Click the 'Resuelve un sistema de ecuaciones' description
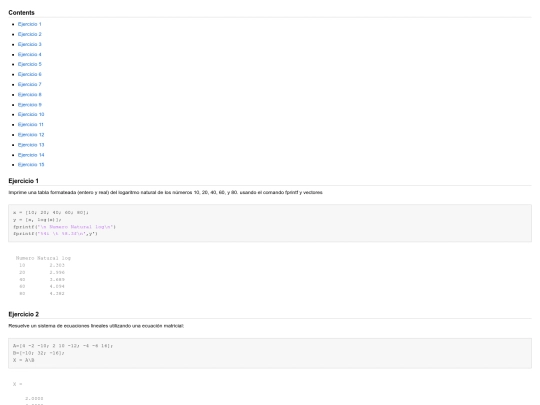This screenshot has width=540, height=405. pyautogui.click(x=96, y=326)
